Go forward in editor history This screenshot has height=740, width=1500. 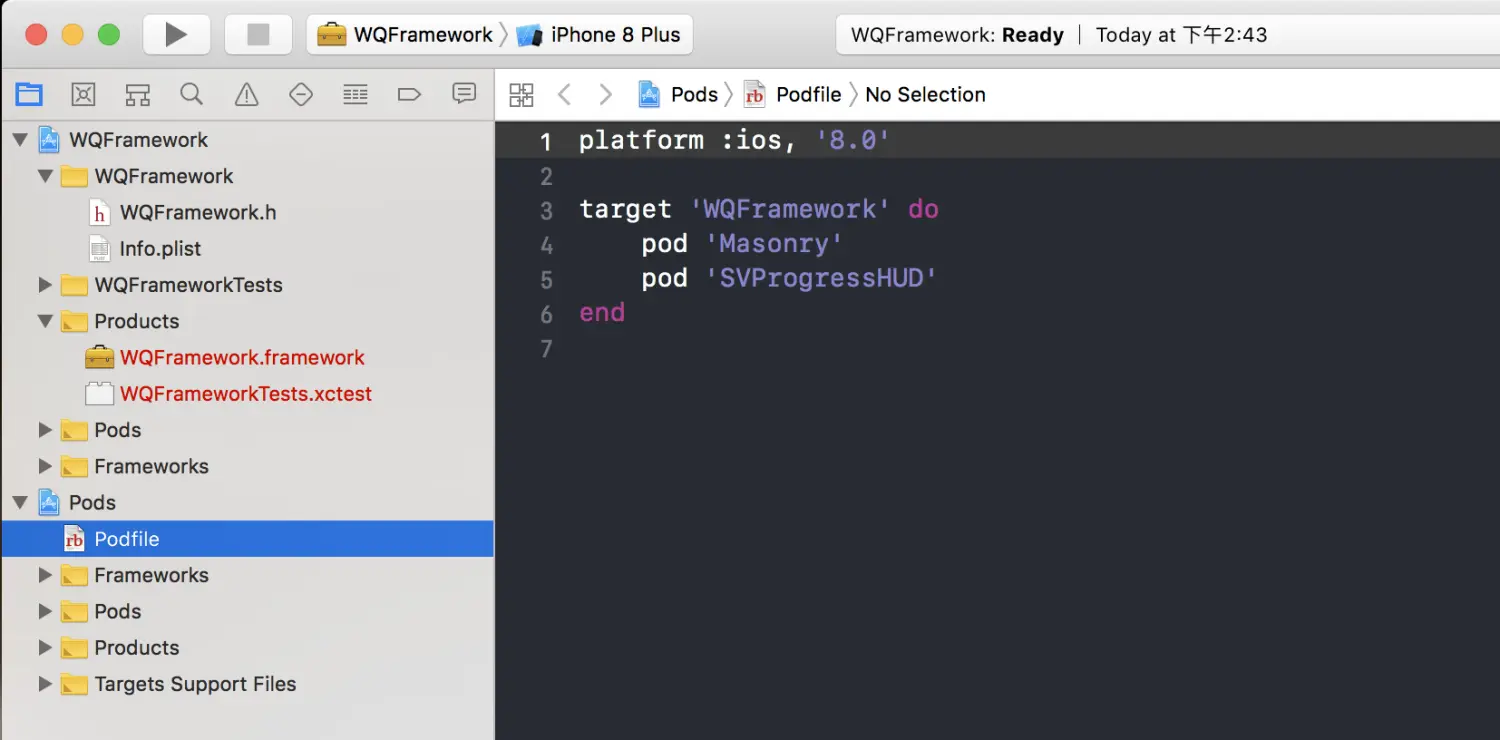[x=605, y=95]
